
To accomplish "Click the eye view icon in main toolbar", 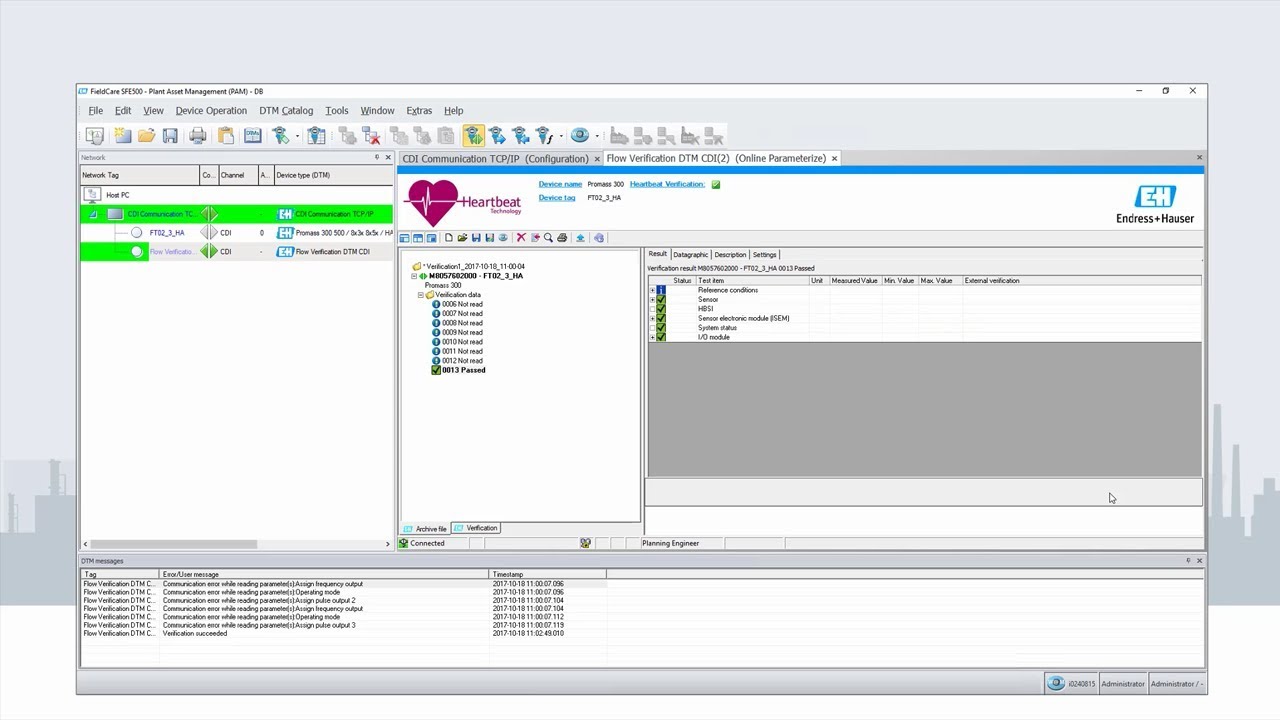I will click(x=580, y=135).
